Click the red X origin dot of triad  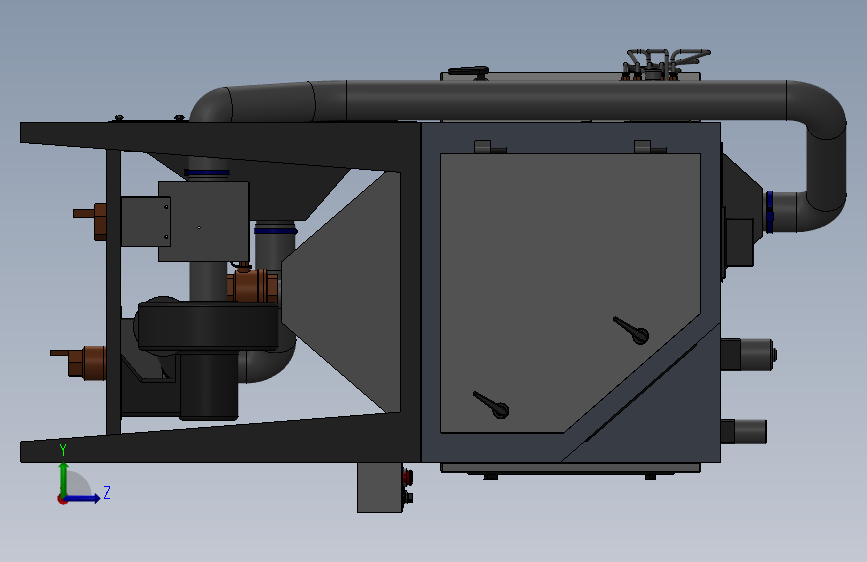(61, 499)
